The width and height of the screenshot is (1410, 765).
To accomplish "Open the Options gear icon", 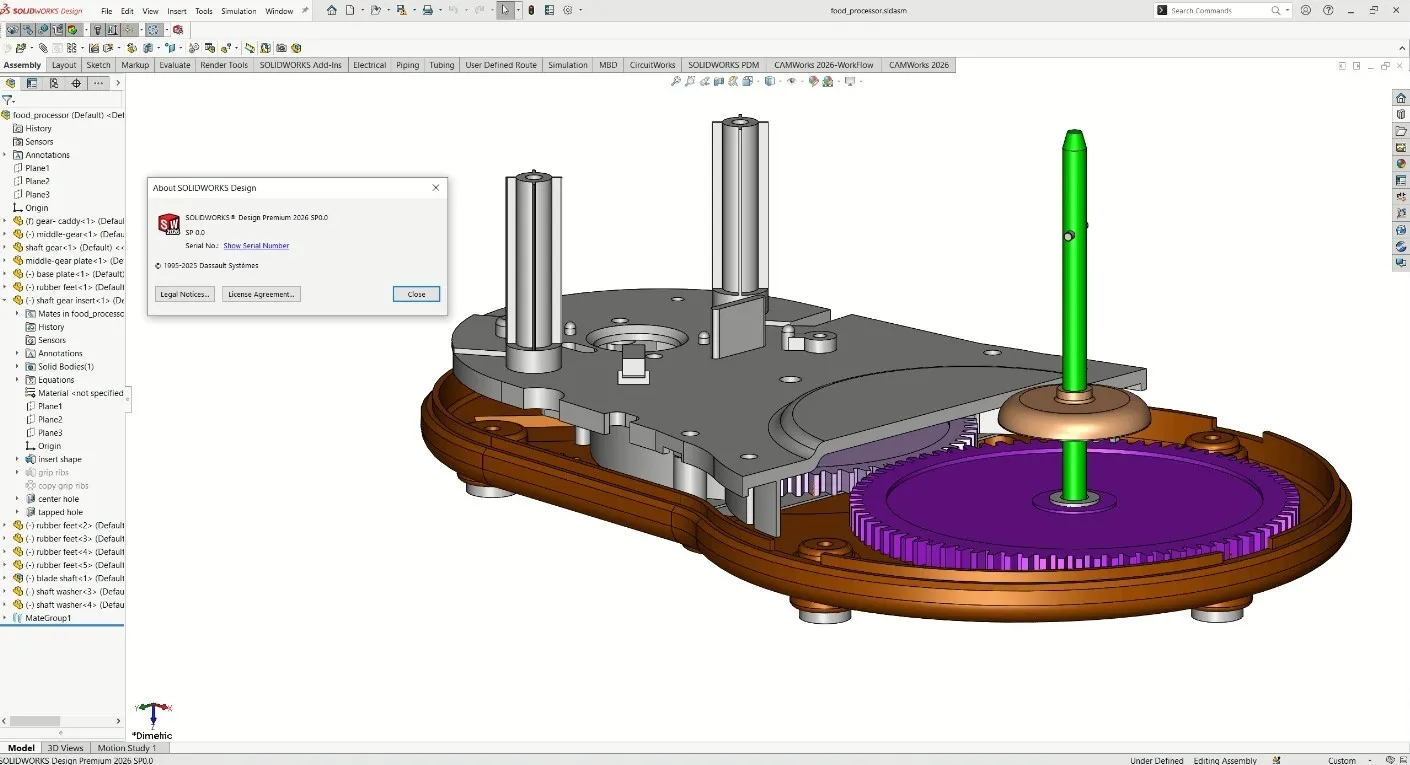I will click(568, 10).
